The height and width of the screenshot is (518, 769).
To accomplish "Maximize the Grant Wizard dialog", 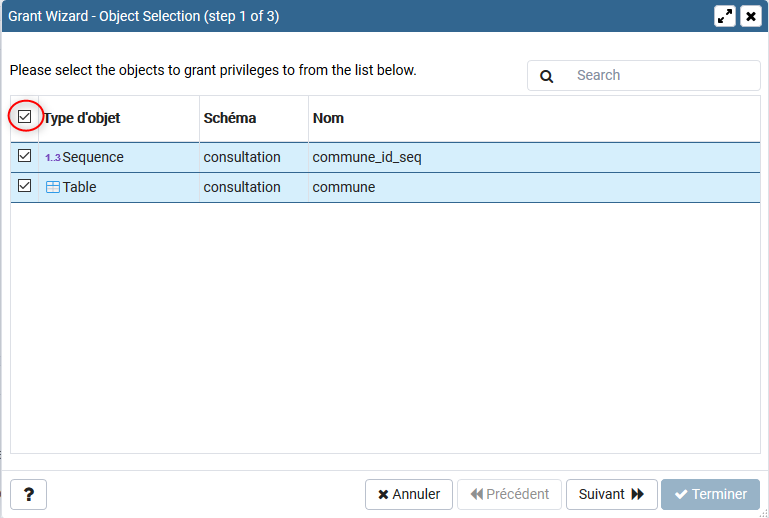I will coord(726,16).
